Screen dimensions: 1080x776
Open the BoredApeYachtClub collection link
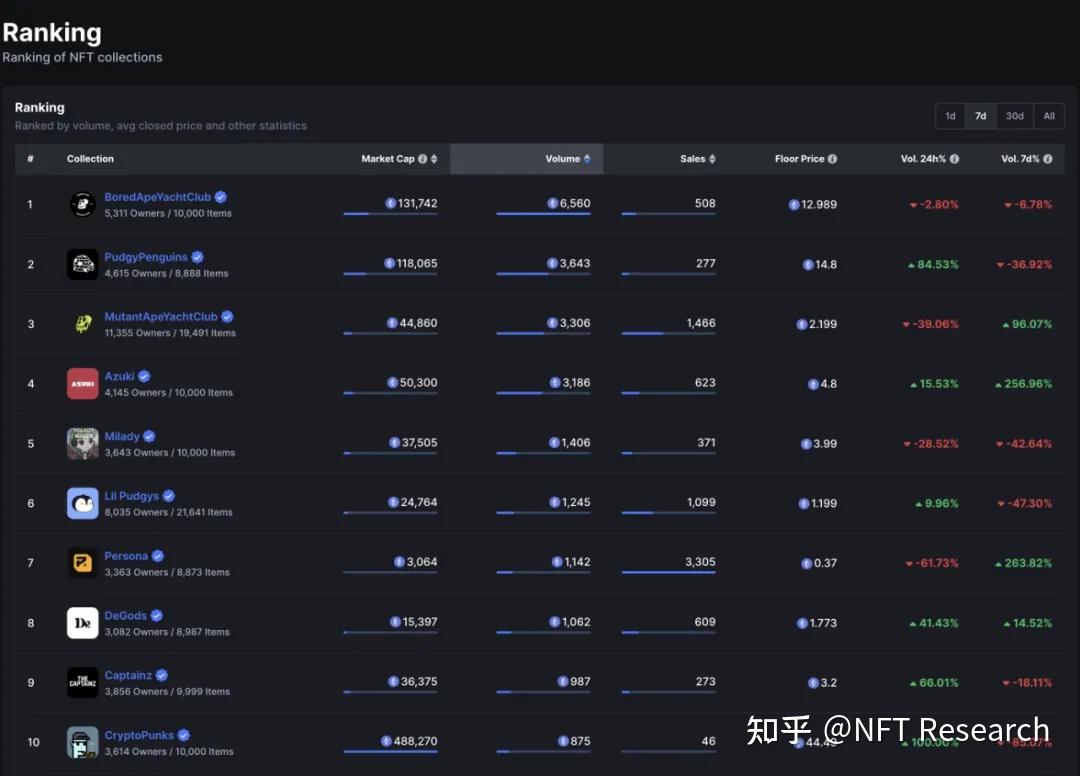[158, 197]
